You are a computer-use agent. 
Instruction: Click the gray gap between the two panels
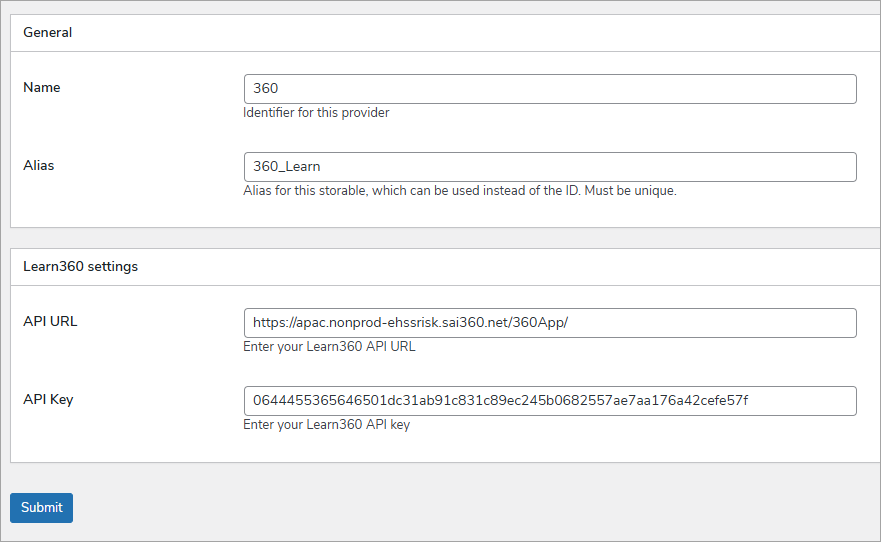(x=440, y=238)
